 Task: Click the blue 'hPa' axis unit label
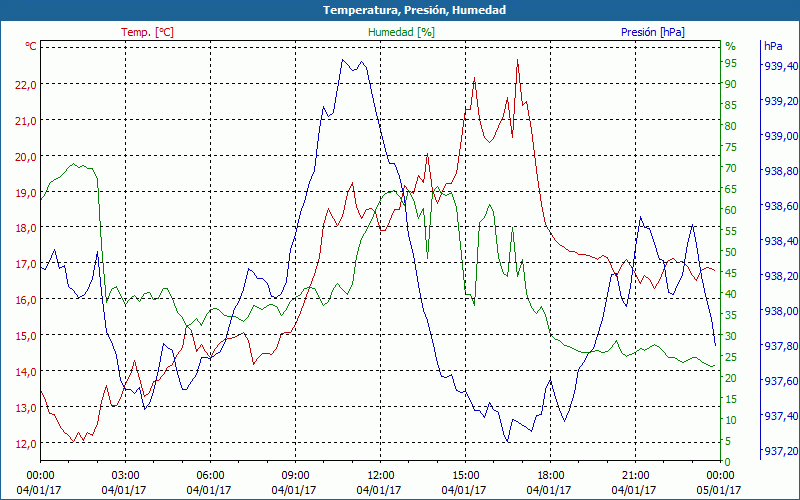coord(773,46)
